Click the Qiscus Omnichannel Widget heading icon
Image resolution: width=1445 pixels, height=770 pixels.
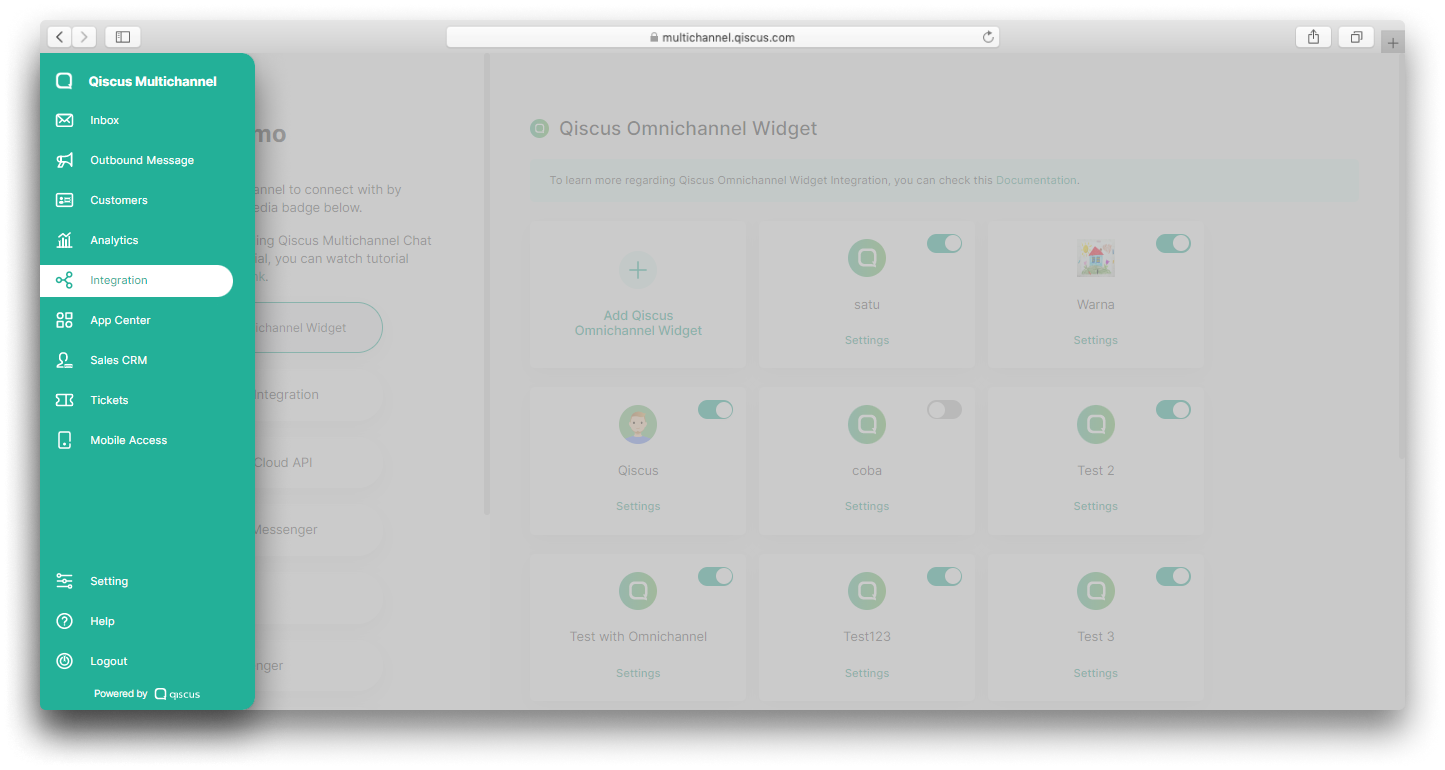coord(540,128)
